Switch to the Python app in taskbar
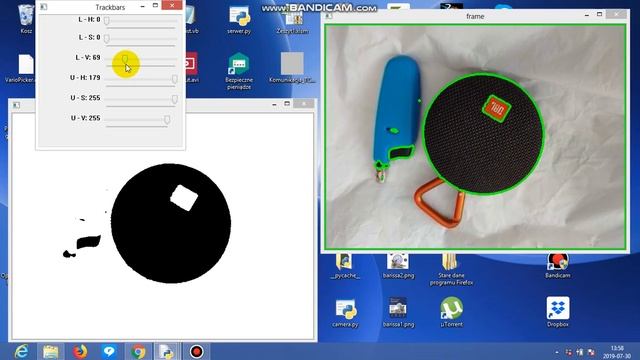The height and width of the screenshot is (360, 640). coord(167,351)
